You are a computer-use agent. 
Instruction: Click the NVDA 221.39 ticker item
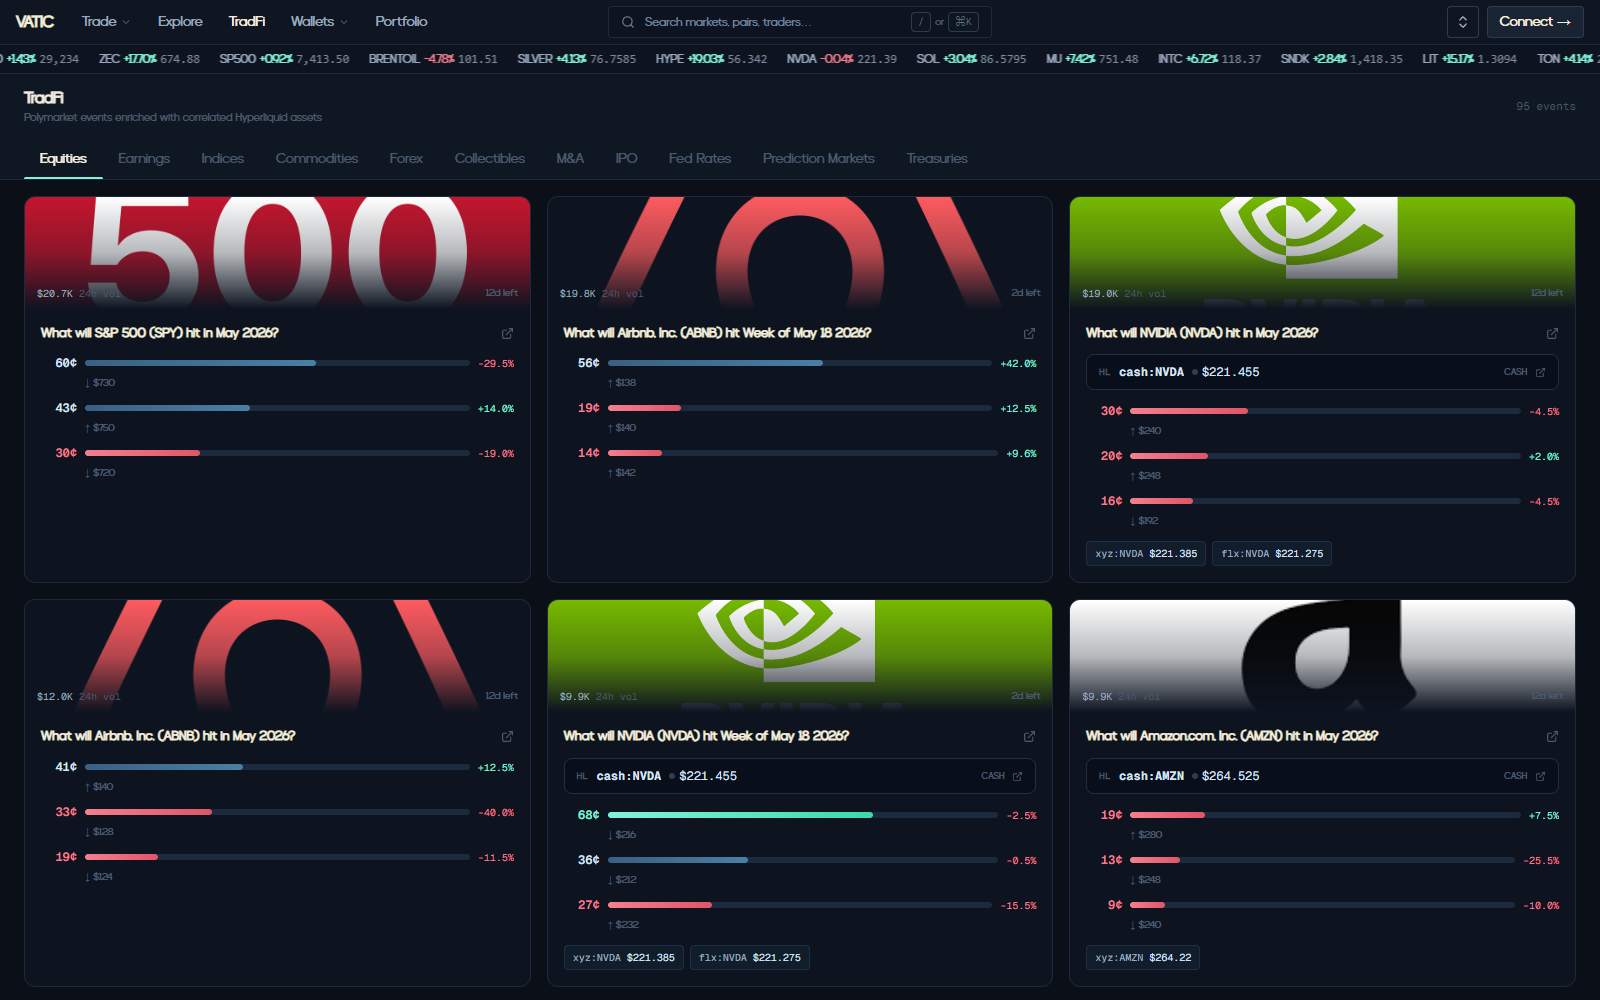(x=841, y=59)
